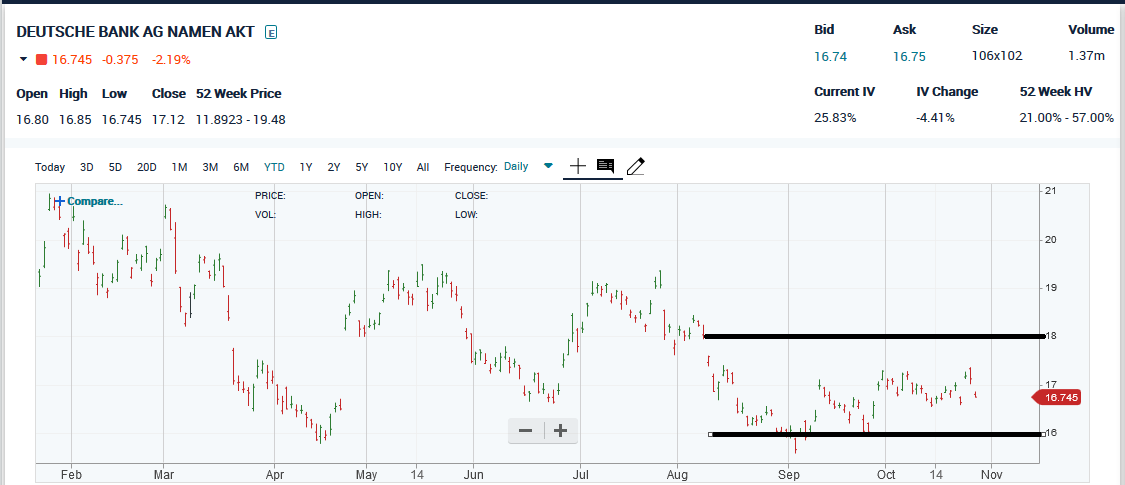Zoom out with the chart minus button
Screen dimensions: 1125x485
pyautogui.click(x=526, y=430)
